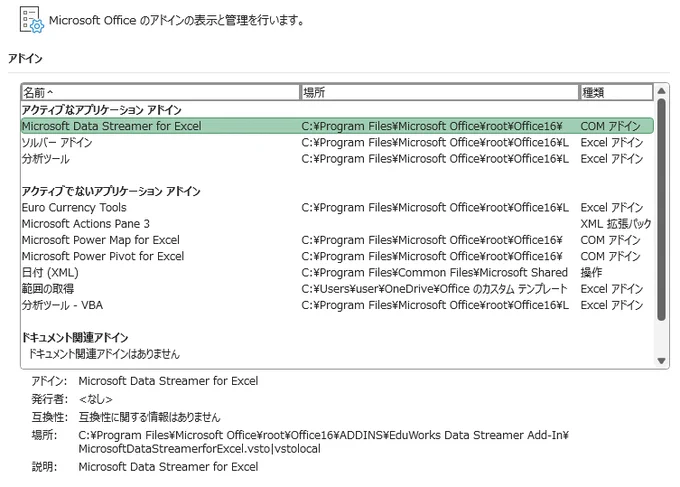
Task: Click XML 拡張パック type cell
Action: pos(616,224)
